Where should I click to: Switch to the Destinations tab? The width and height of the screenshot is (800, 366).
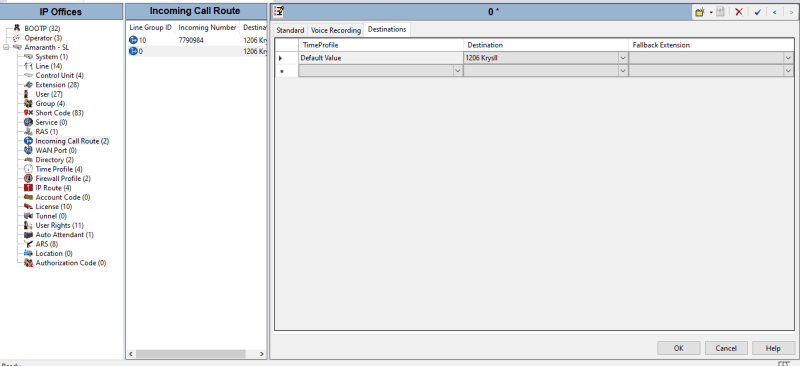coord(387,30)
